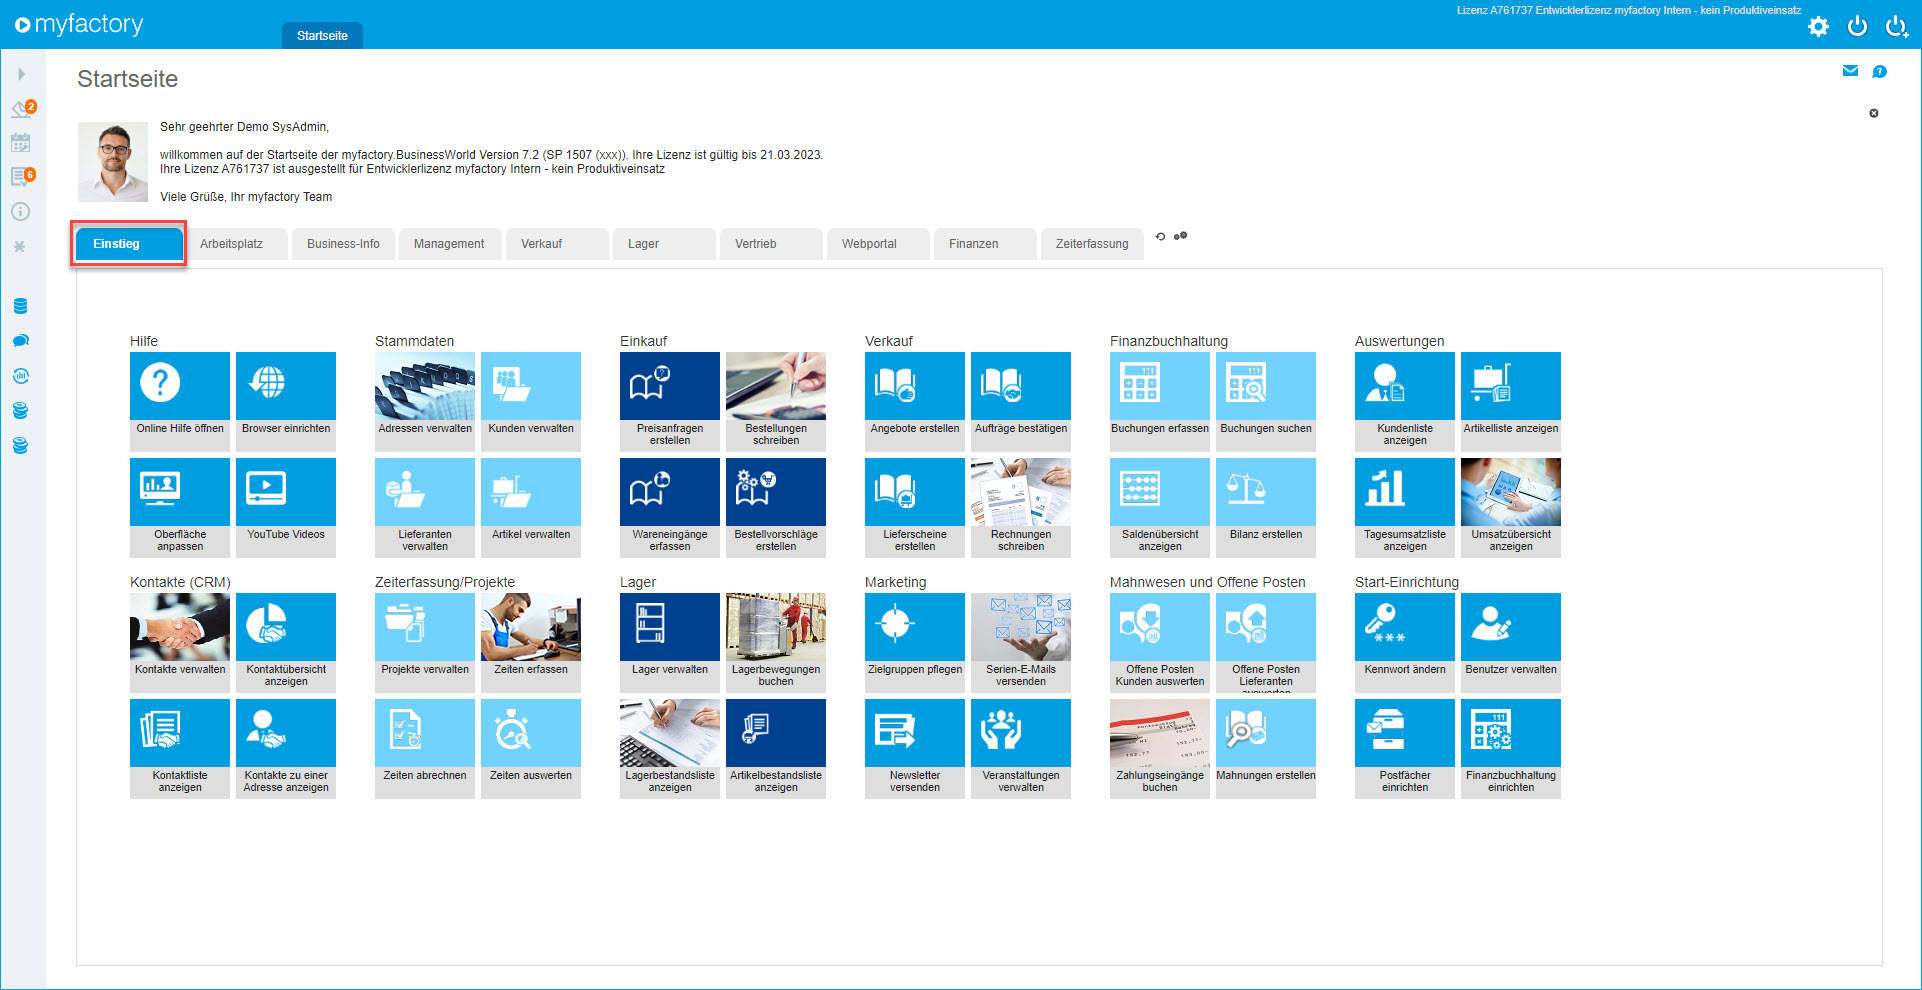Open Buchungen erfassen tile
The height and width of the screenshot is (990, 1922).
[x=1160, y=401]
